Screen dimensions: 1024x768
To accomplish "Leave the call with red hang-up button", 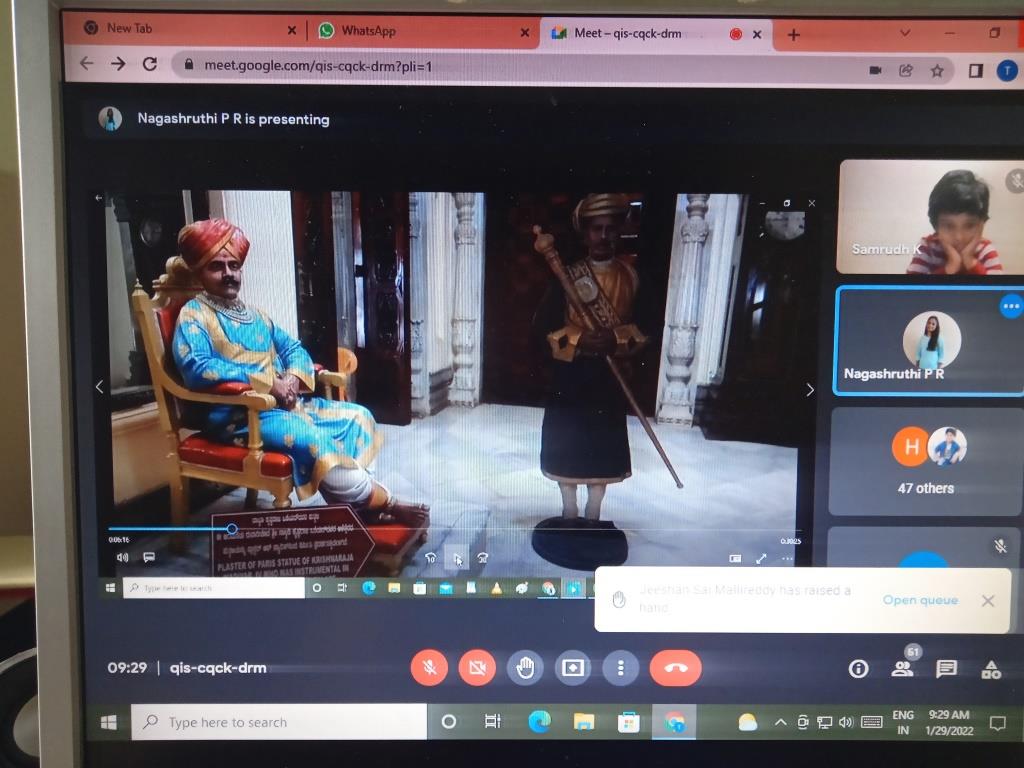I will click(675, 667).
